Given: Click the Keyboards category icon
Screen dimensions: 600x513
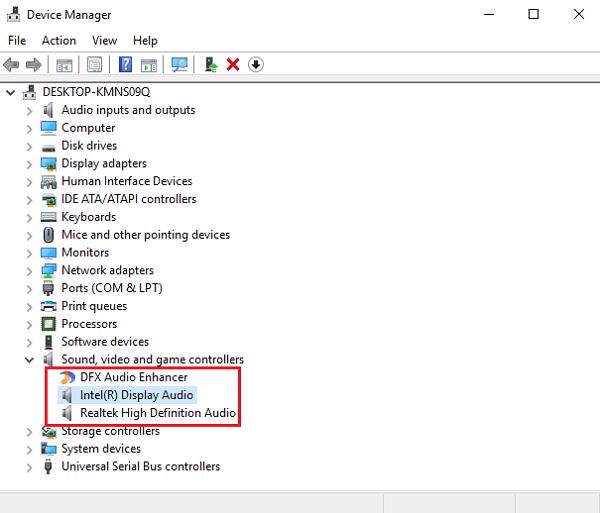Looking at the screenshot, I should click(x=49, y=217).
